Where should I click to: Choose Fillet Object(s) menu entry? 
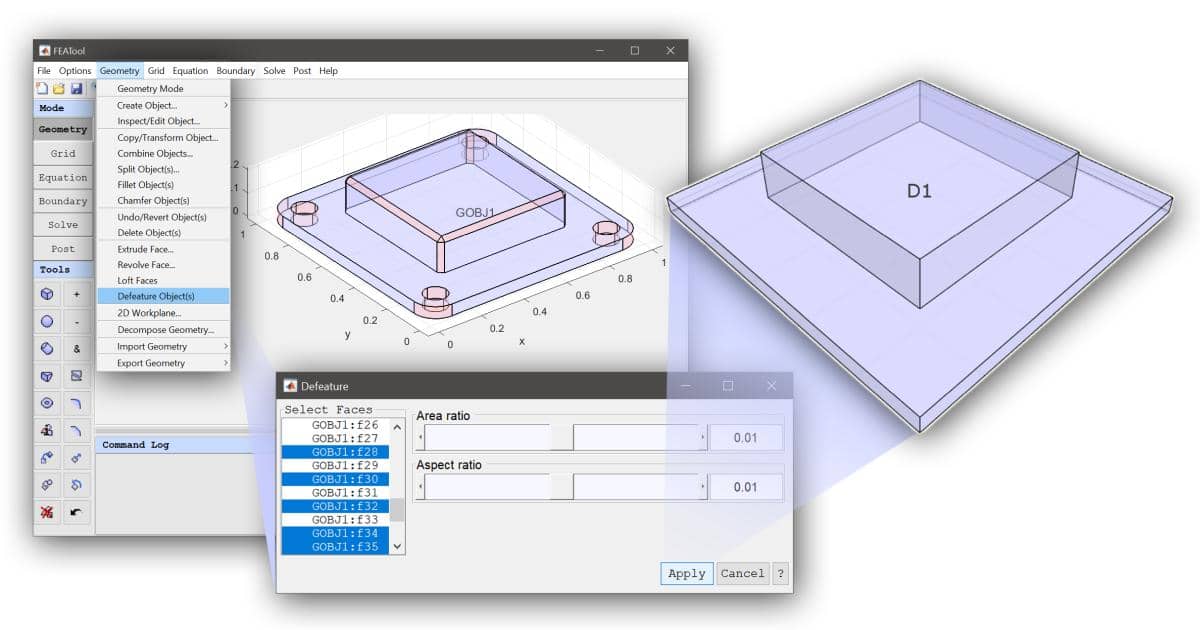point(164,185)
